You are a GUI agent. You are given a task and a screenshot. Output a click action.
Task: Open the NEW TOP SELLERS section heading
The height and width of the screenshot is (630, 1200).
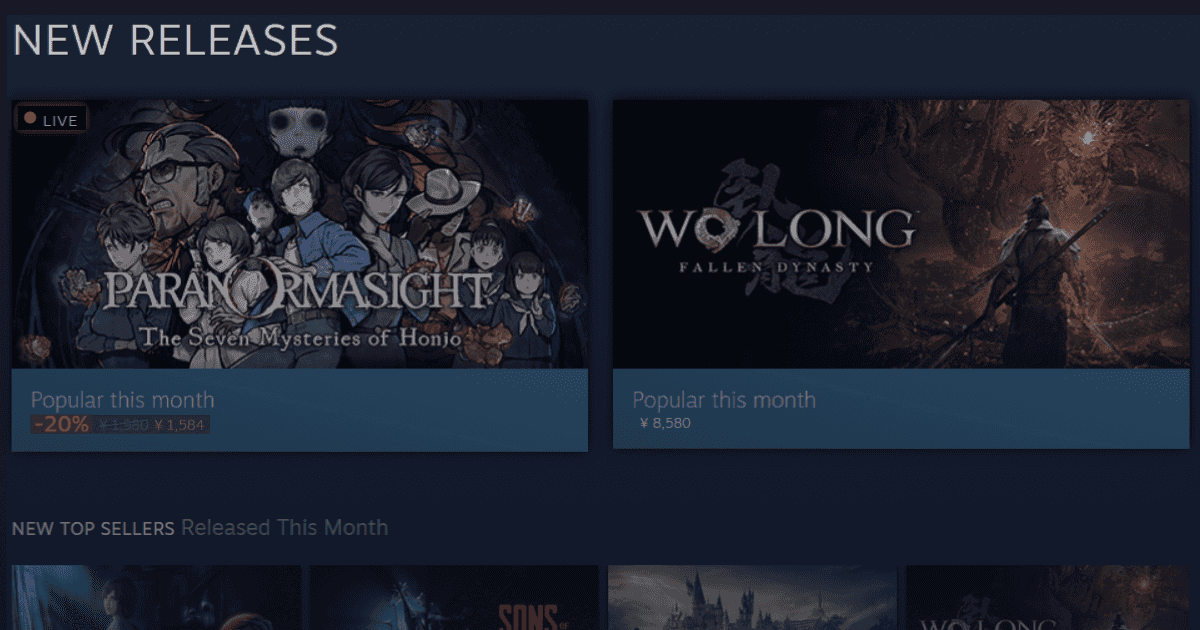[x=93, y=527]
